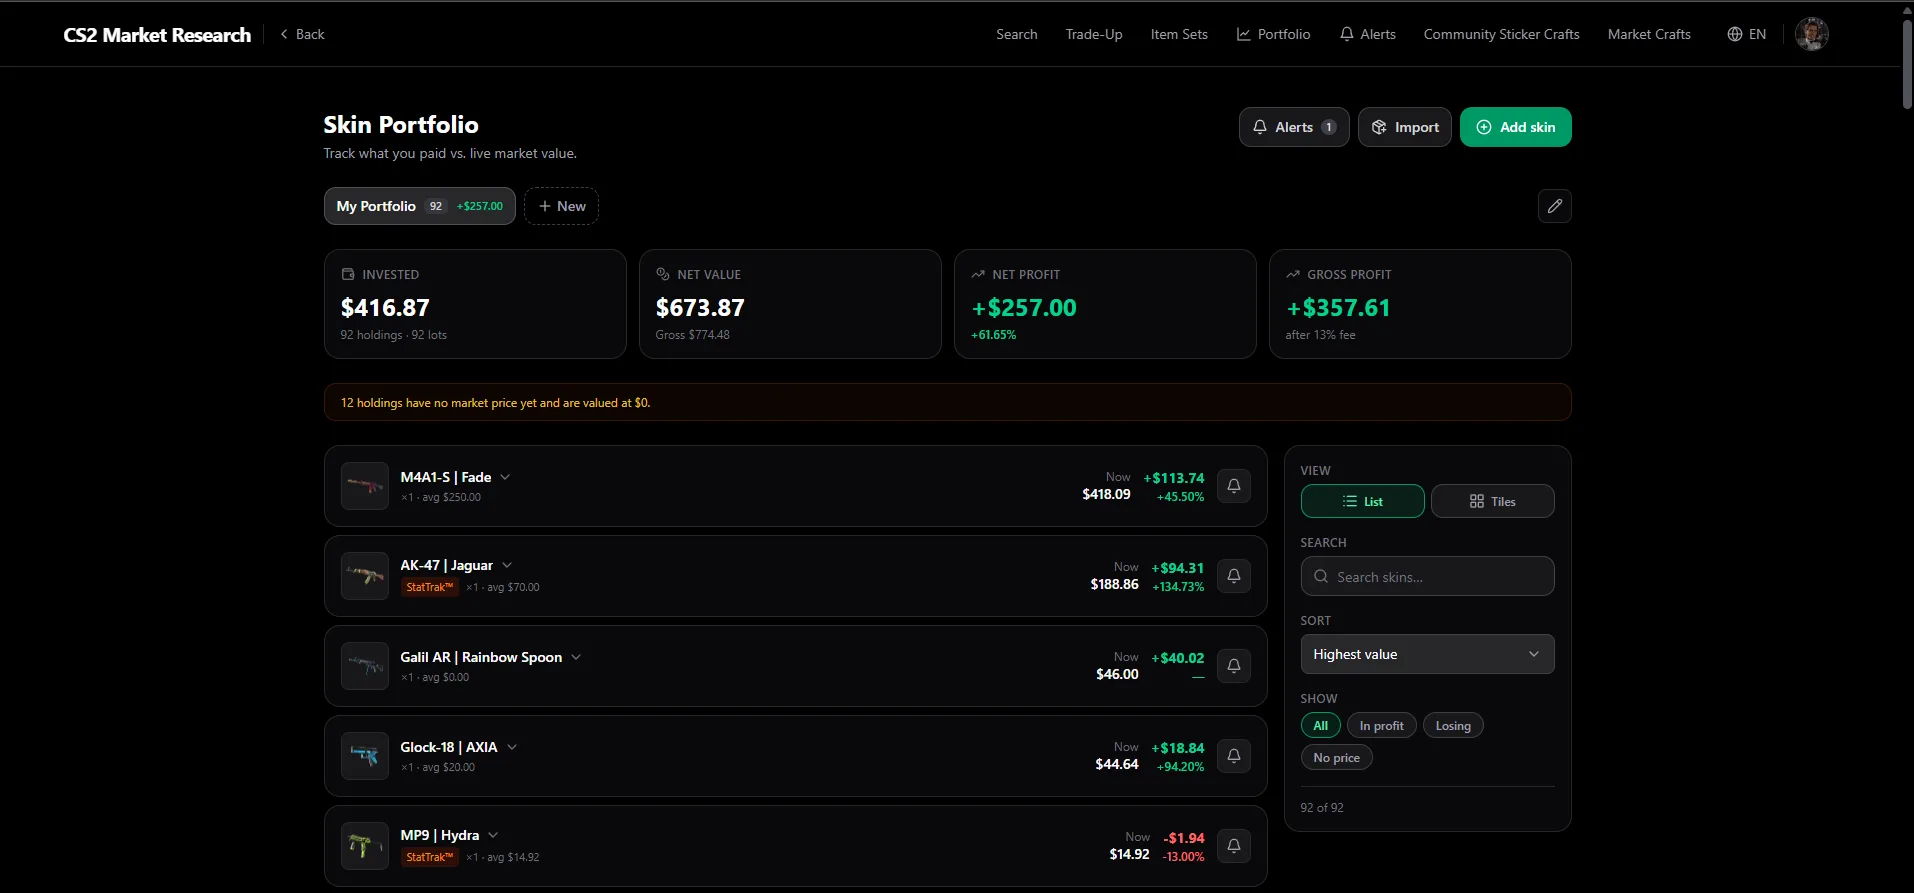Viewport: 1914px width, 893px height.
Task: Click the Add skin button
Action: [x=1515, y=127]
